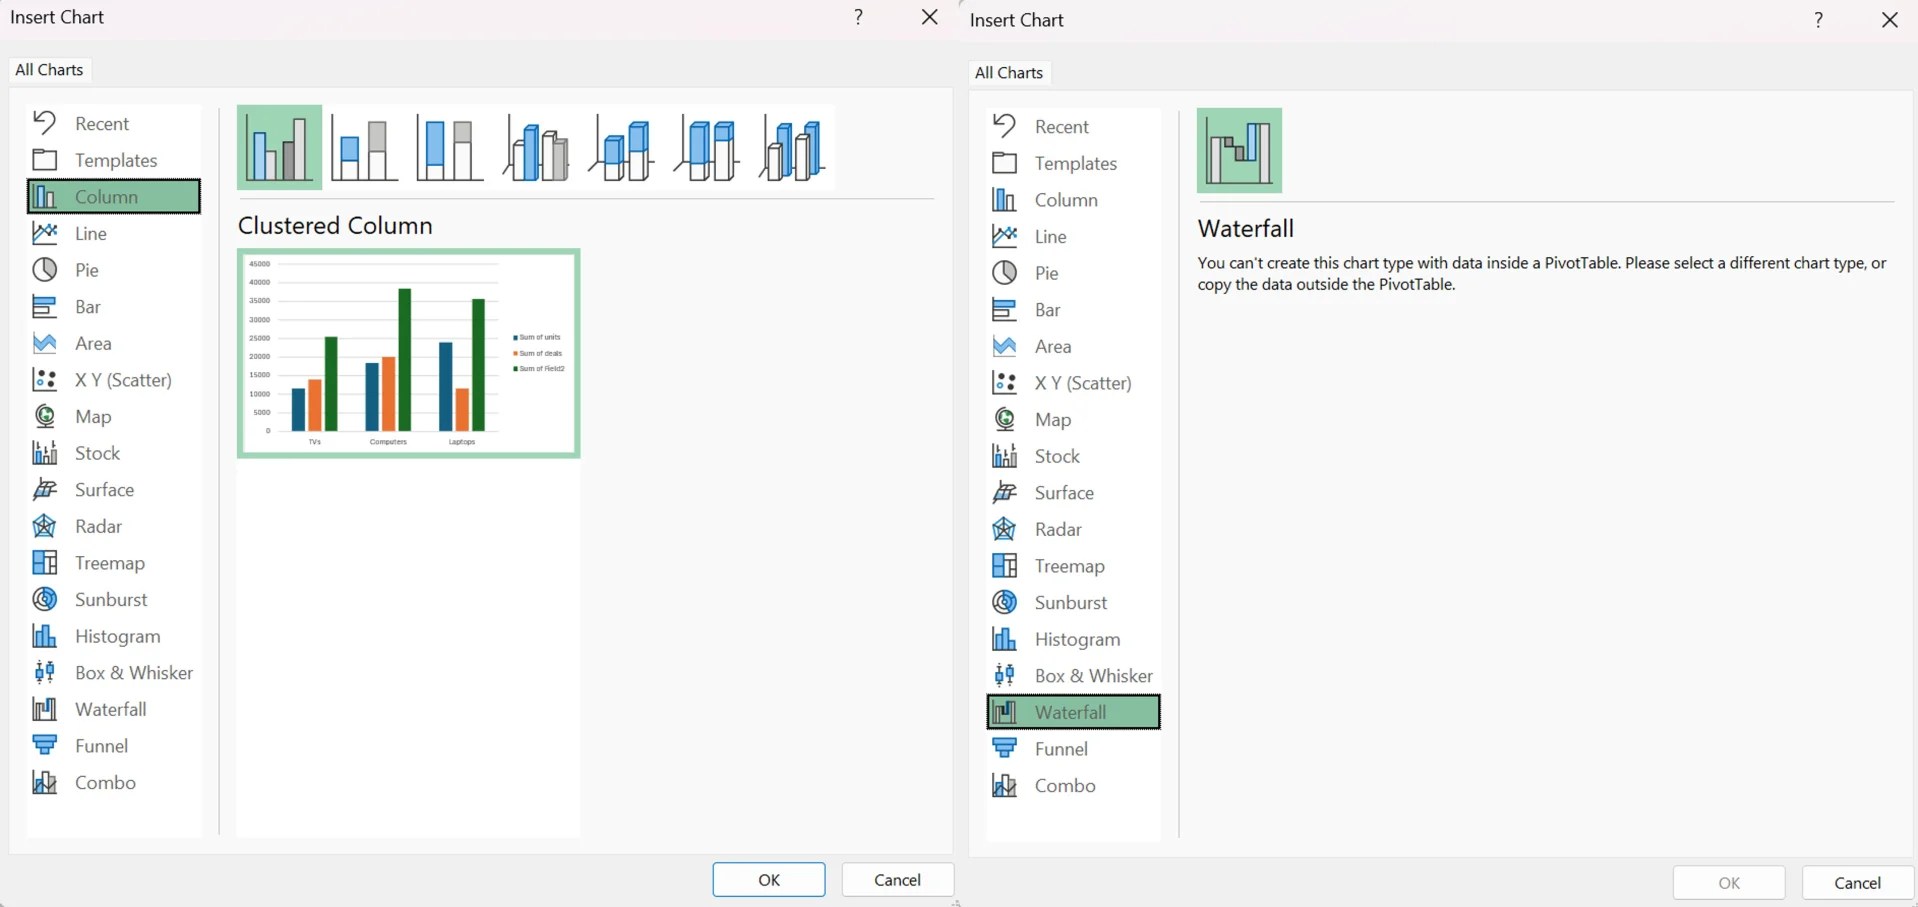
Task: Select the Map chart type
Action: point(91,416)
